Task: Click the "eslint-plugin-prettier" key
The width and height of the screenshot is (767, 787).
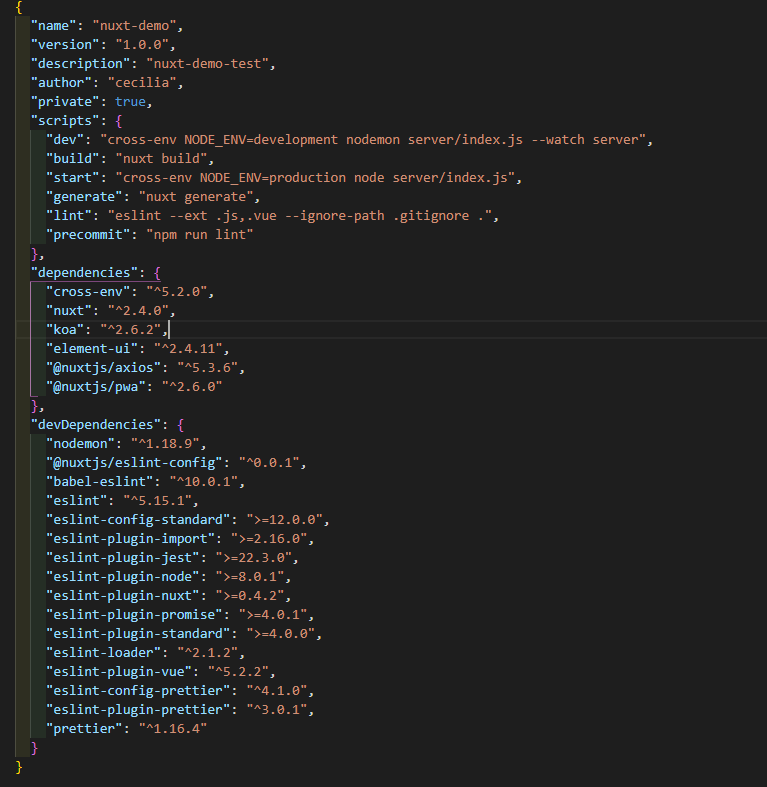Action: [139, 710]
